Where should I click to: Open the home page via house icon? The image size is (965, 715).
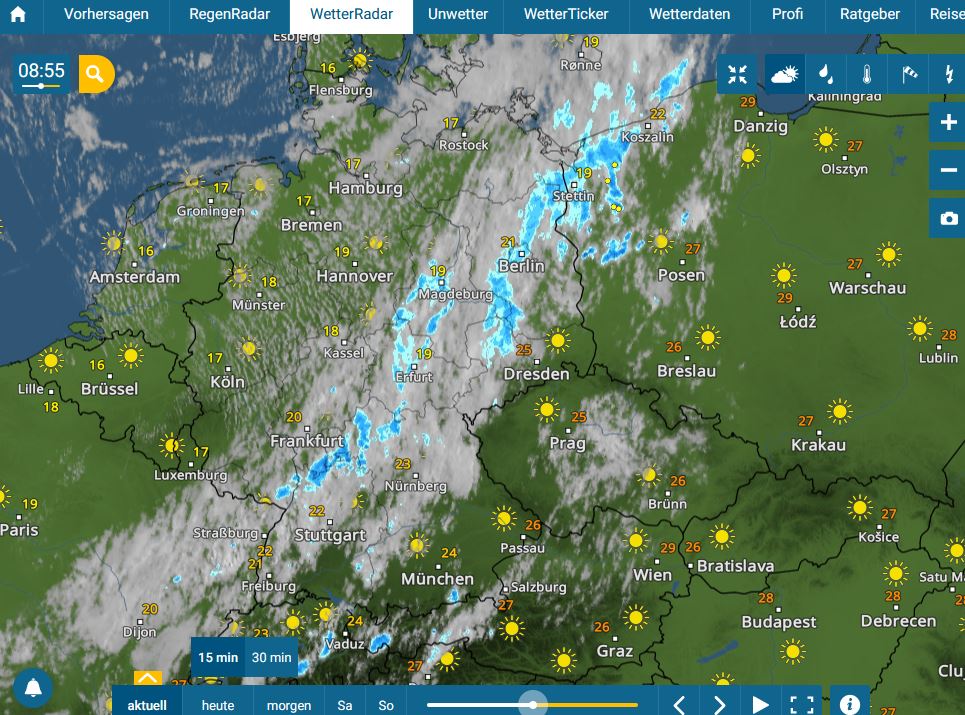18,14
